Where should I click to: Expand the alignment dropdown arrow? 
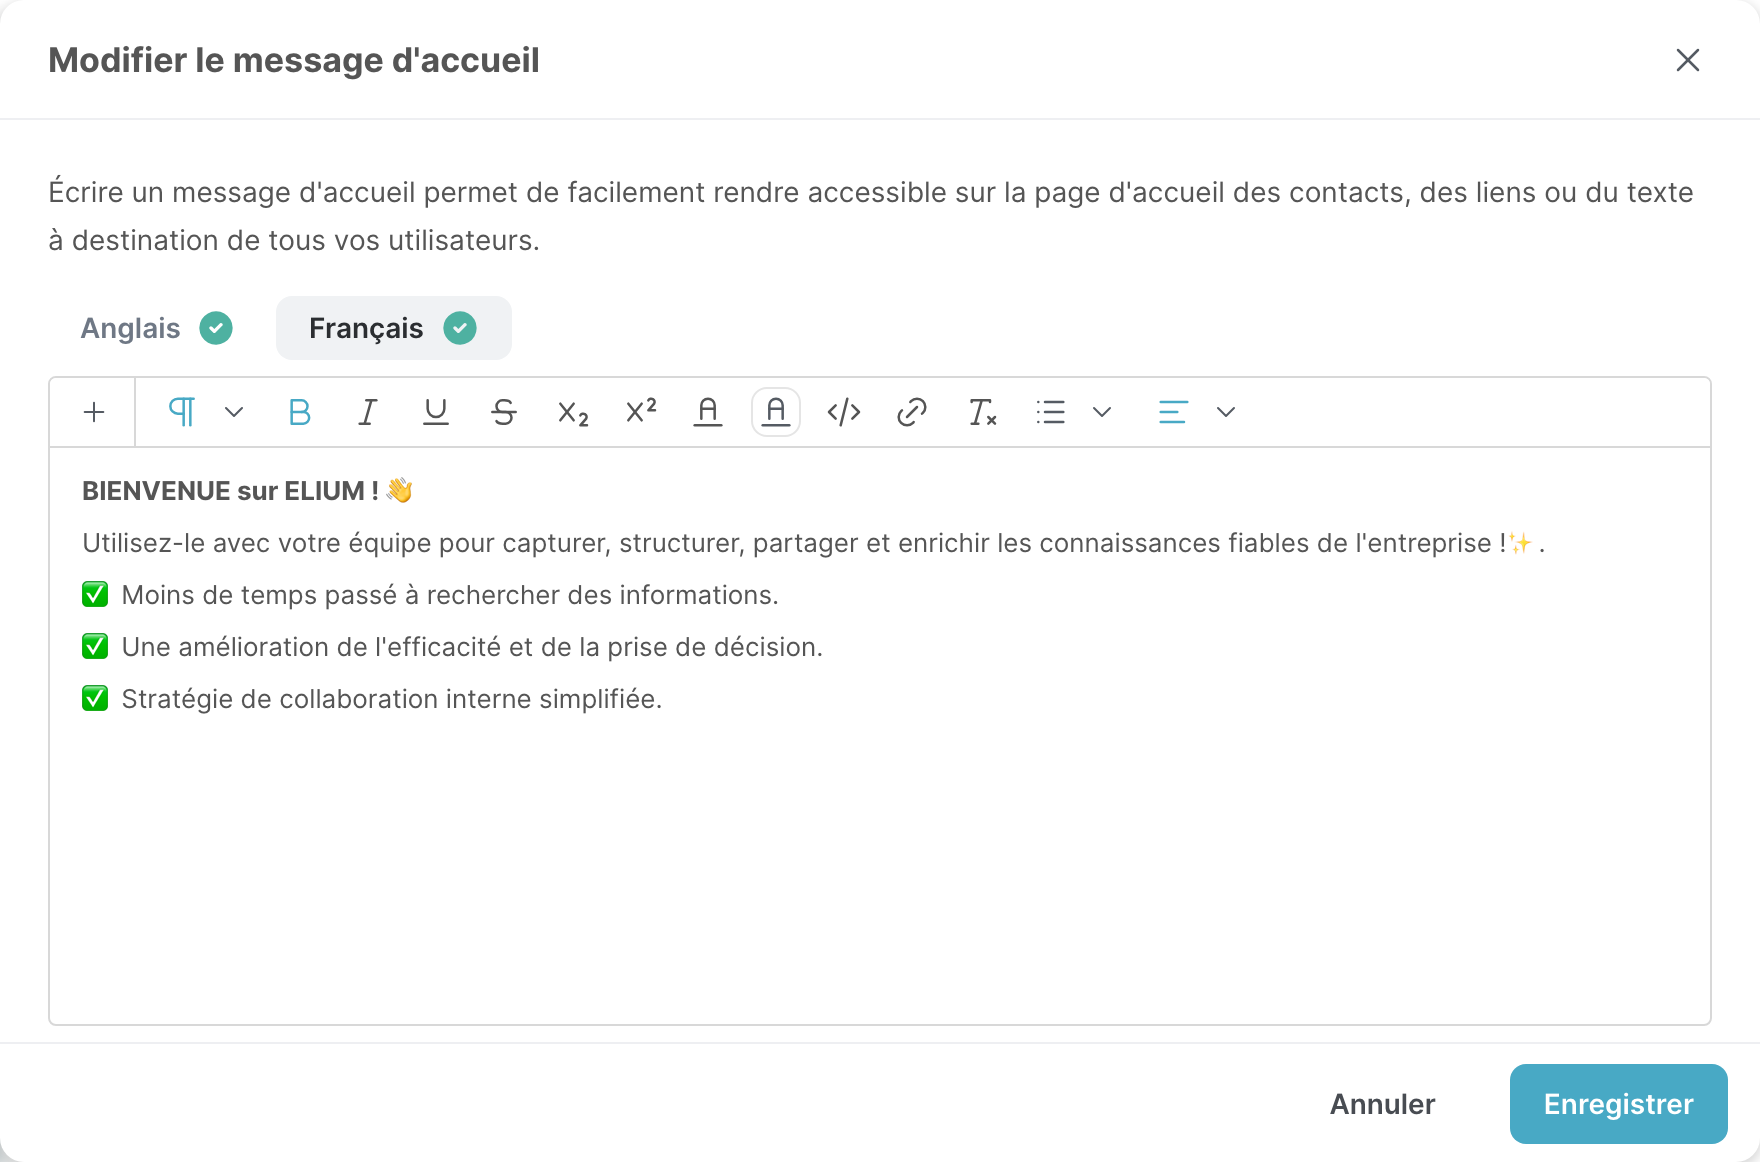click(x=1226, y=412)
